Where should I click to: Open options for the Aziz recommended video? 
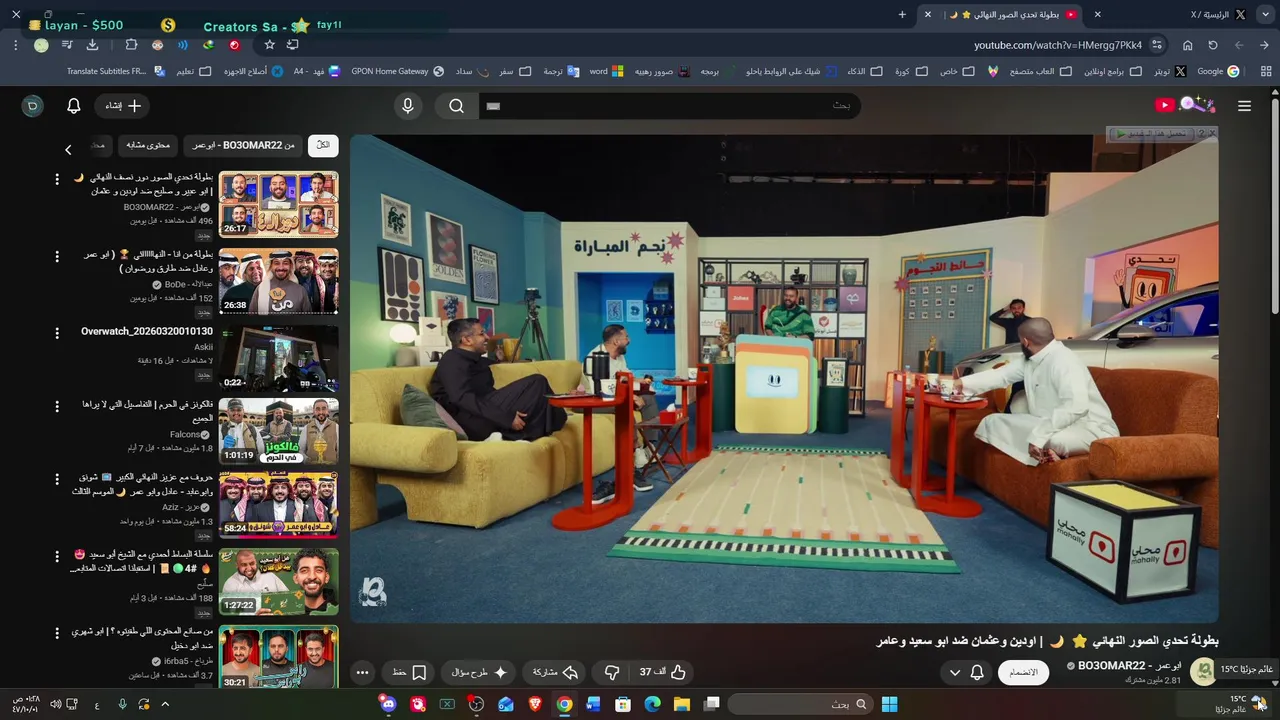tap(57, 479)
